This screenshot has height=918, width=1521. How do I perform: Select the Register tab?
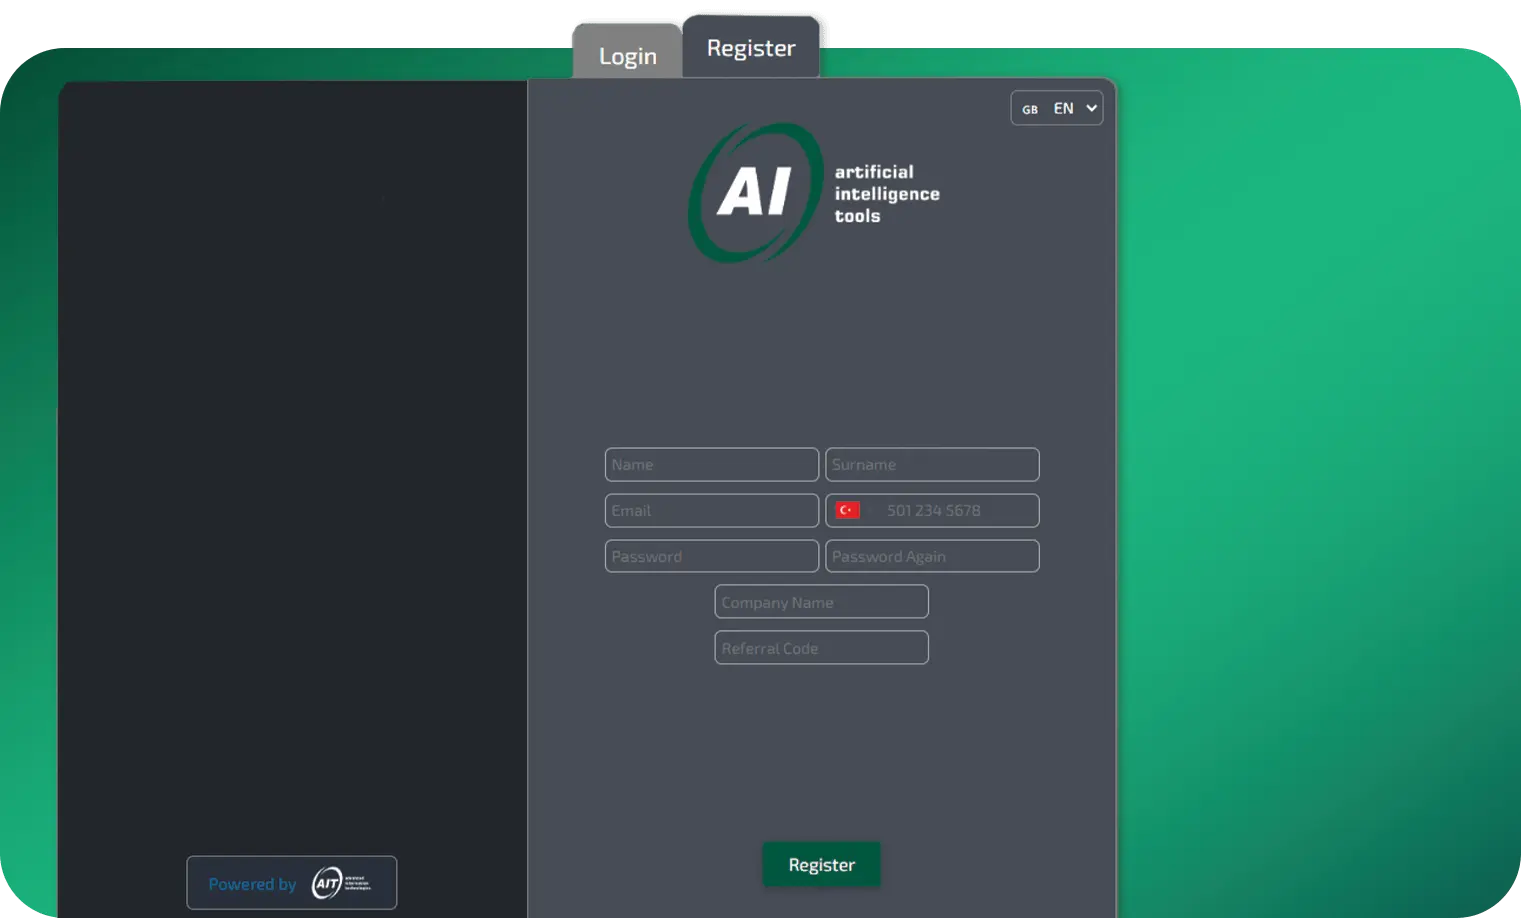coord(751,47)
